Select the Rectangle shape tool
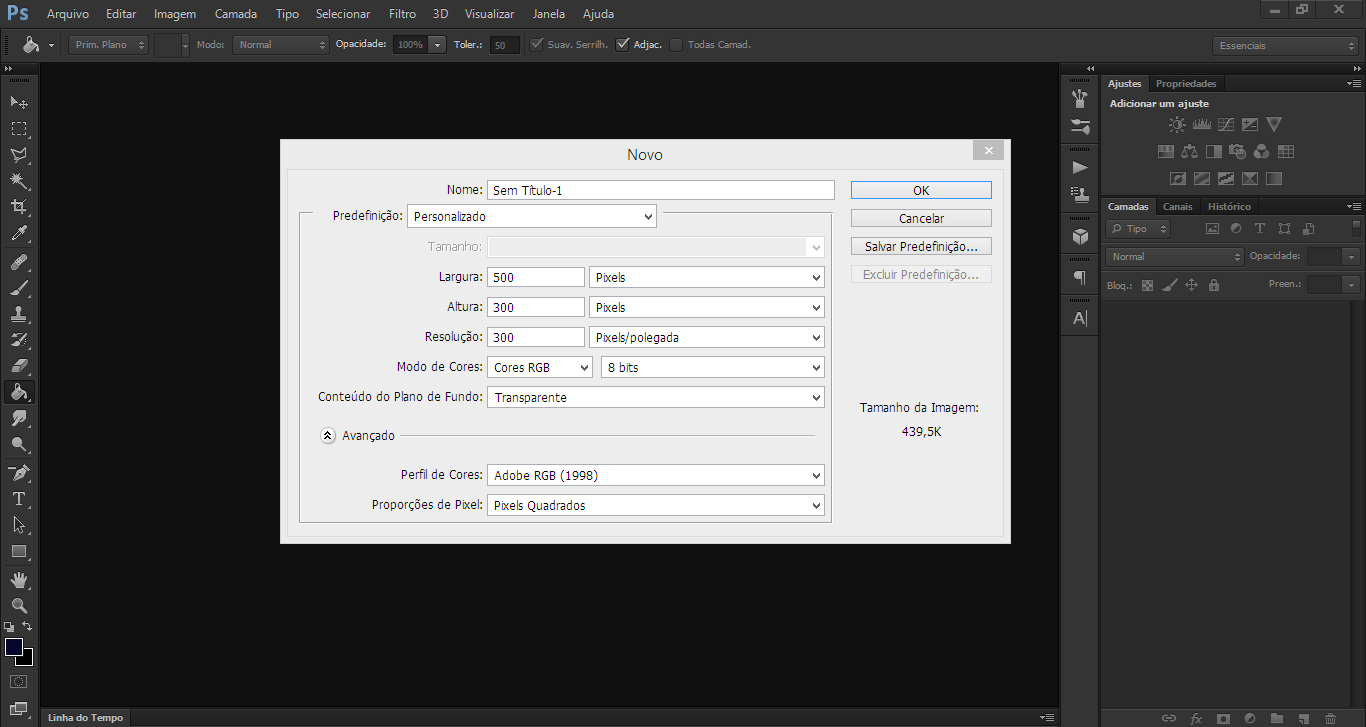The image size is (1366, 727). point(19,551)
